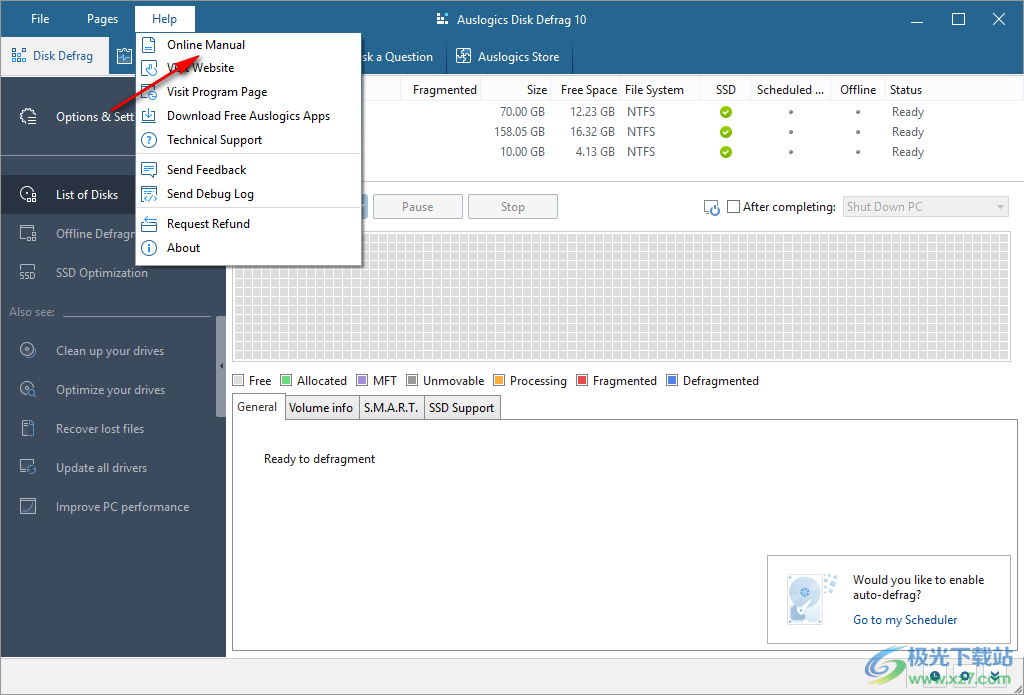Click the Send Debug Log code icon

pos(150,194)
